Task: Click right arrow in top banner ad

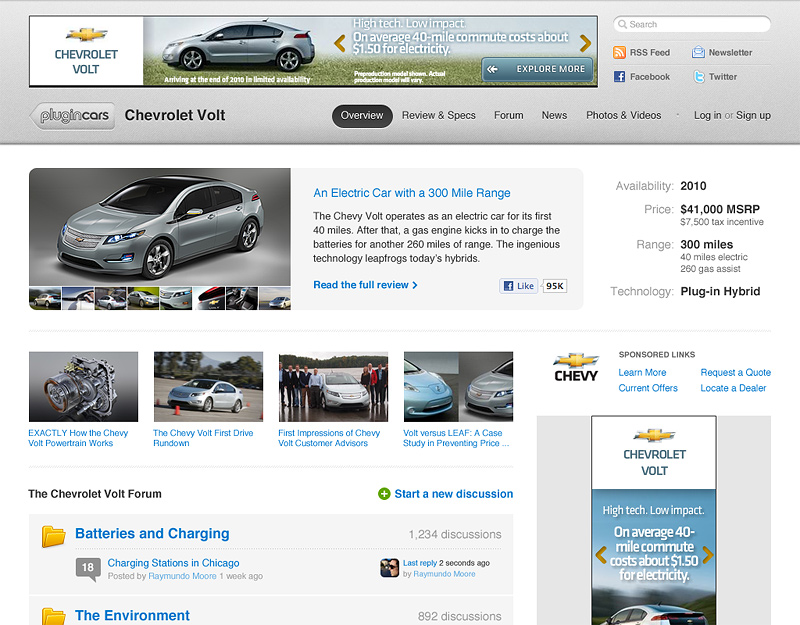Action: click(x=585, y=43)
